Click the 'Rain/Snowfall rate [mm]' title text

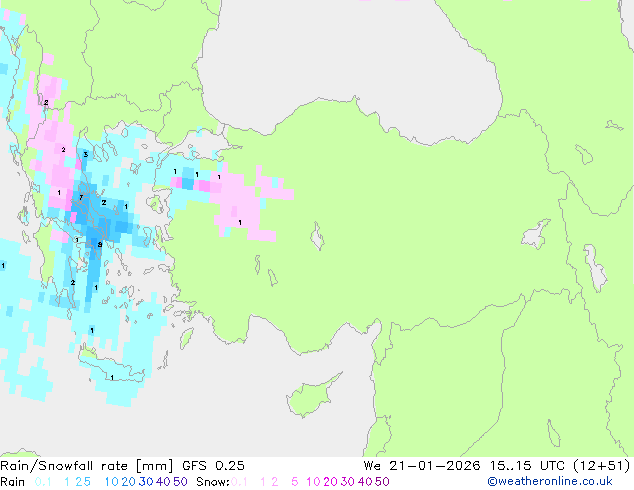[87, 466]
